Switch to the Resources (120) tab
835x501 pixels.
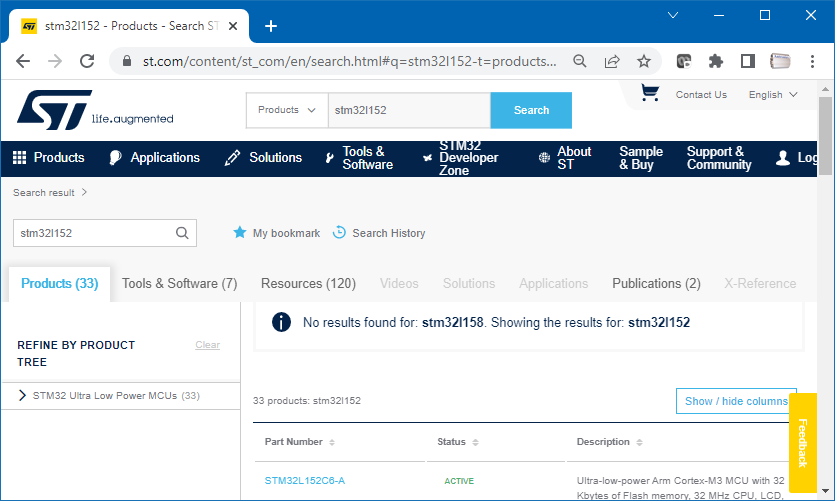[x=308, y=283]
